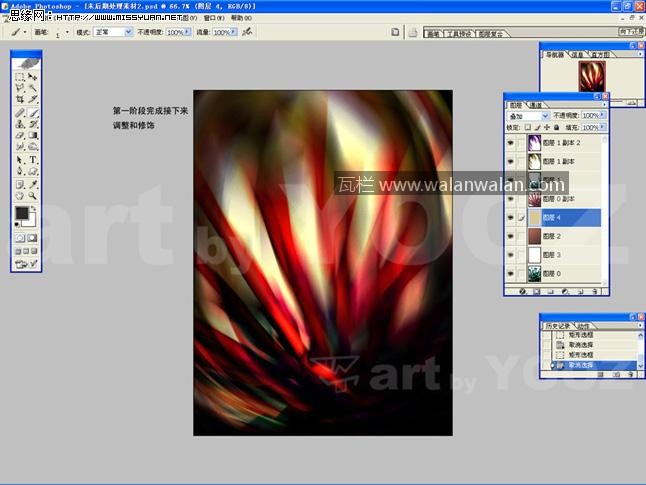
Task: Click the 画笔 brushes palette tab
Action: [x=433, y=33]
